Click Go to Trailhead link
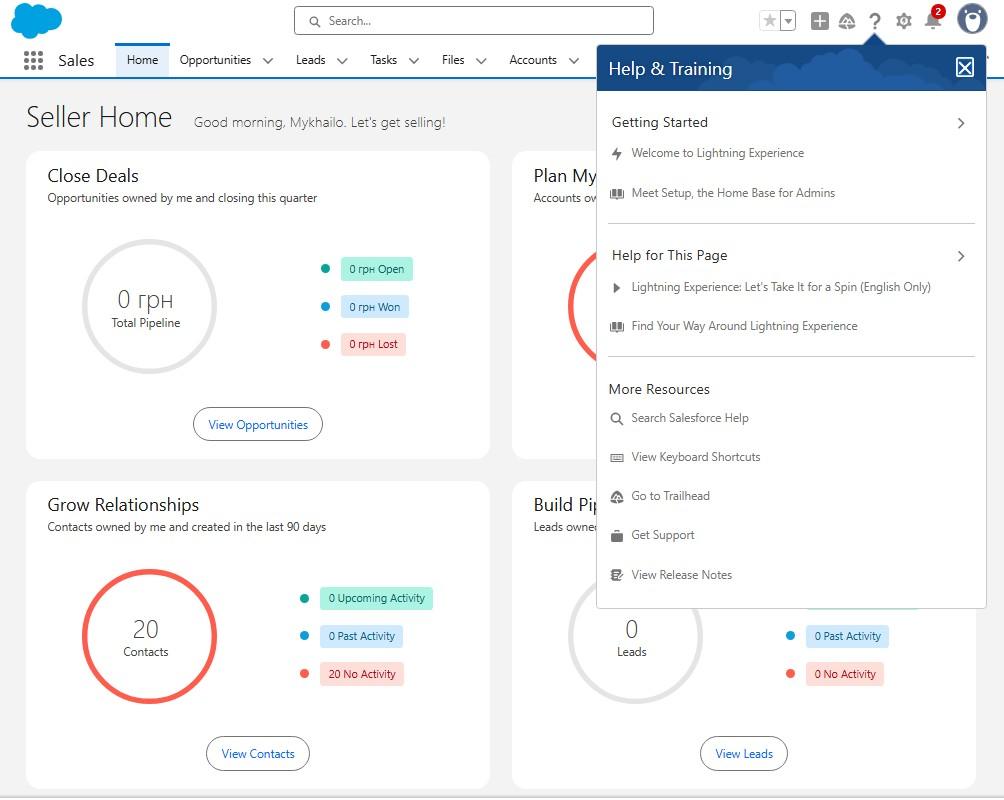 point(670,496)
